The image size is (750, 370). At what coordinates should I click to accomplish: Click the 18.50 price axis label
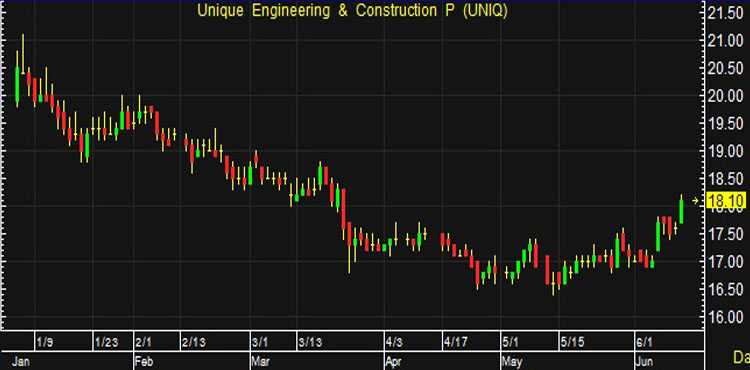point(726,180)
